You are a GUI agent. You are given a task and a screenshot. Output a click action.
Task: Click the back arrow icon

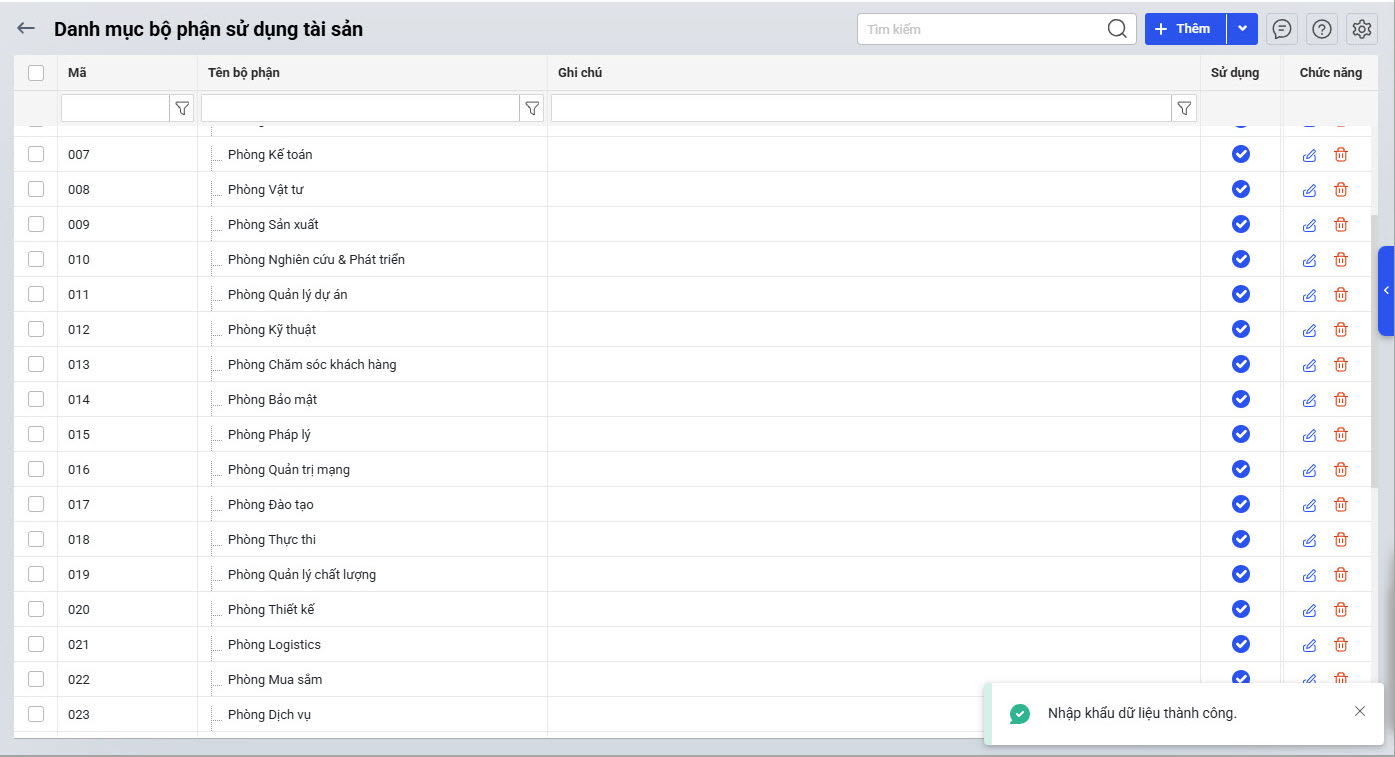(x=26, y=29)
